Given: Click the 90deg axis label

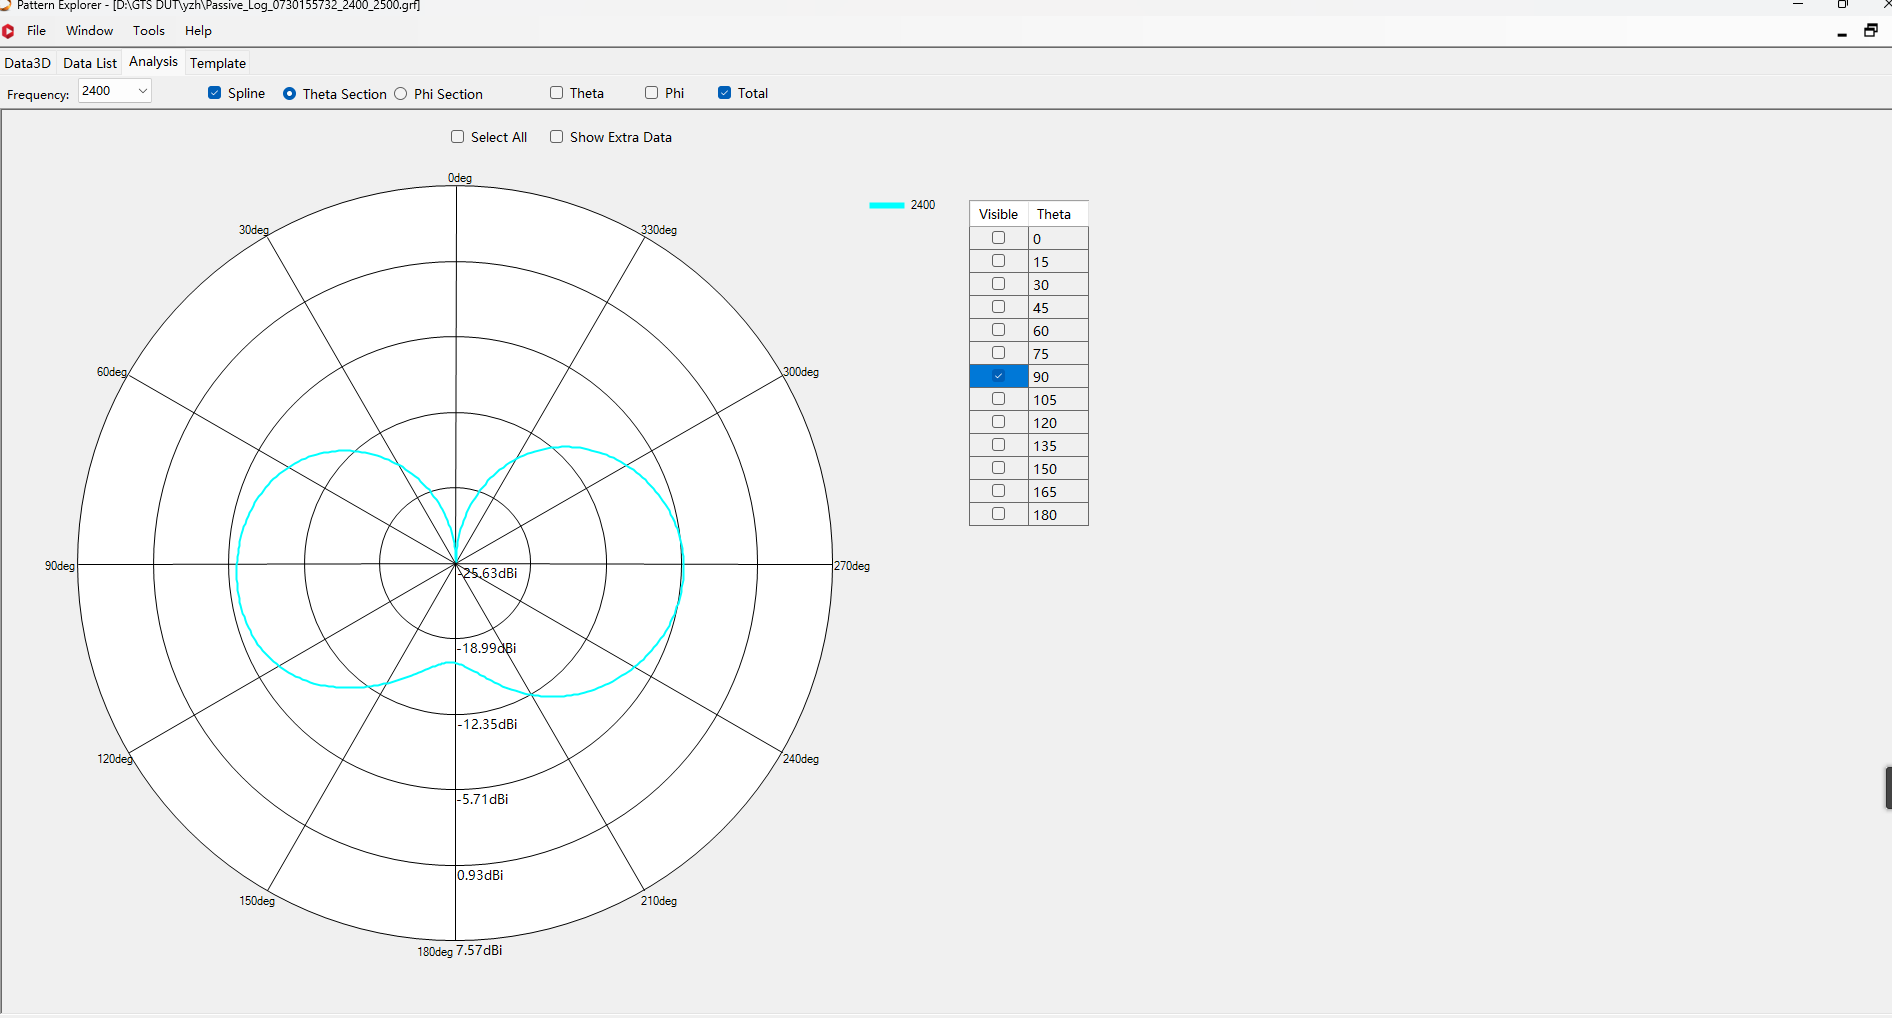Looking at the screenshot, I should pyautogui.click(x=60, y=566).
